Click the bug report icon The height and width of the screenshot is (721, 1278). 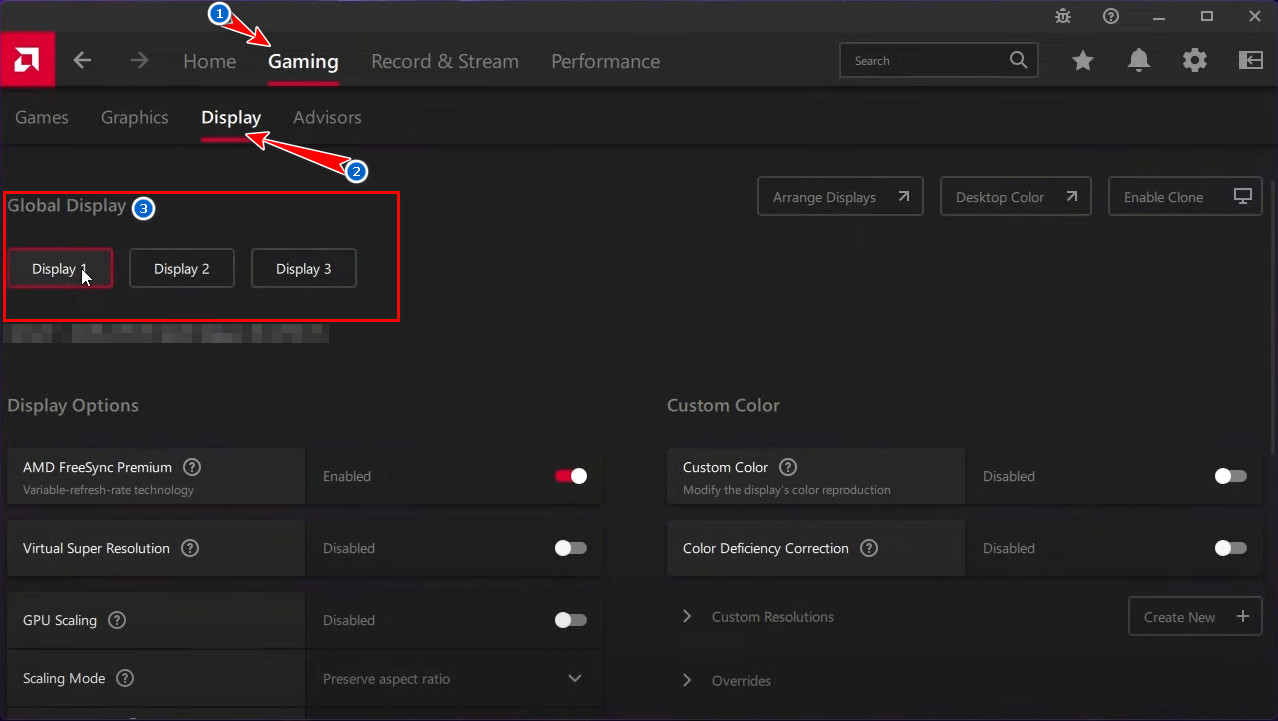click(x=1062, y=16)
